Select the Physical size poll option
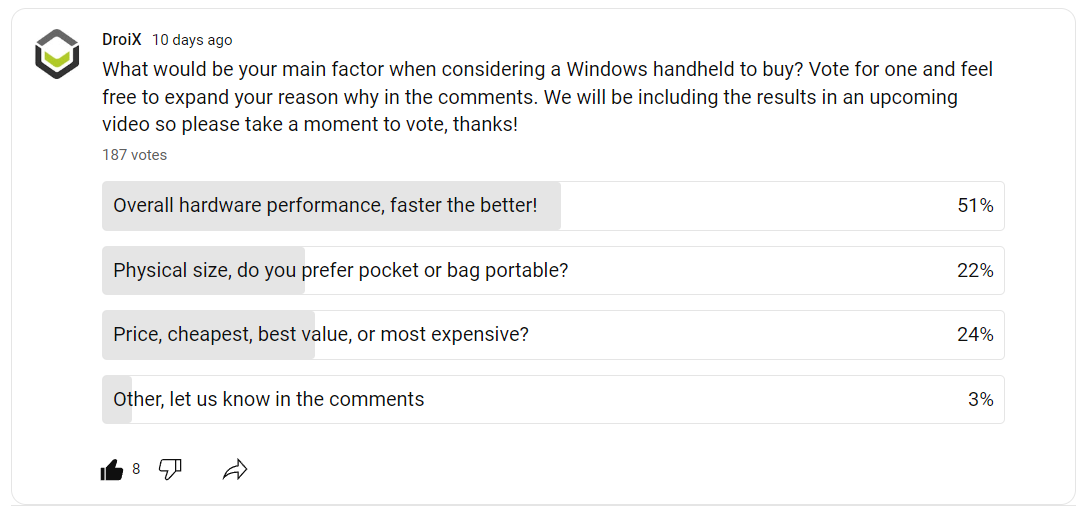The image size is (1086, 512). (340, 271)
